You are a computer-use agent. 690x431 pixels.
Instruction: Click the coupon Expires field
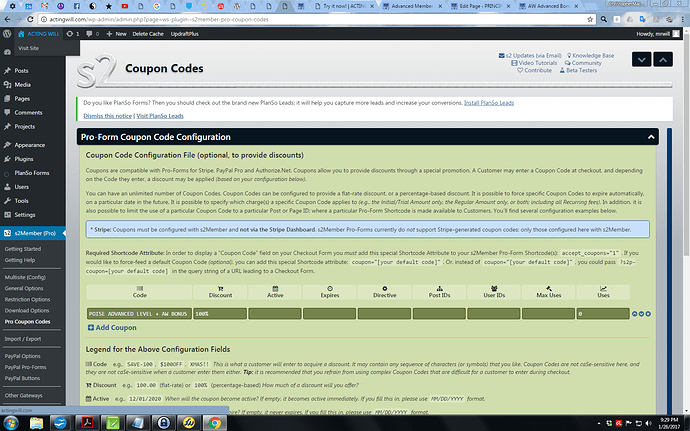pos(329,314)
